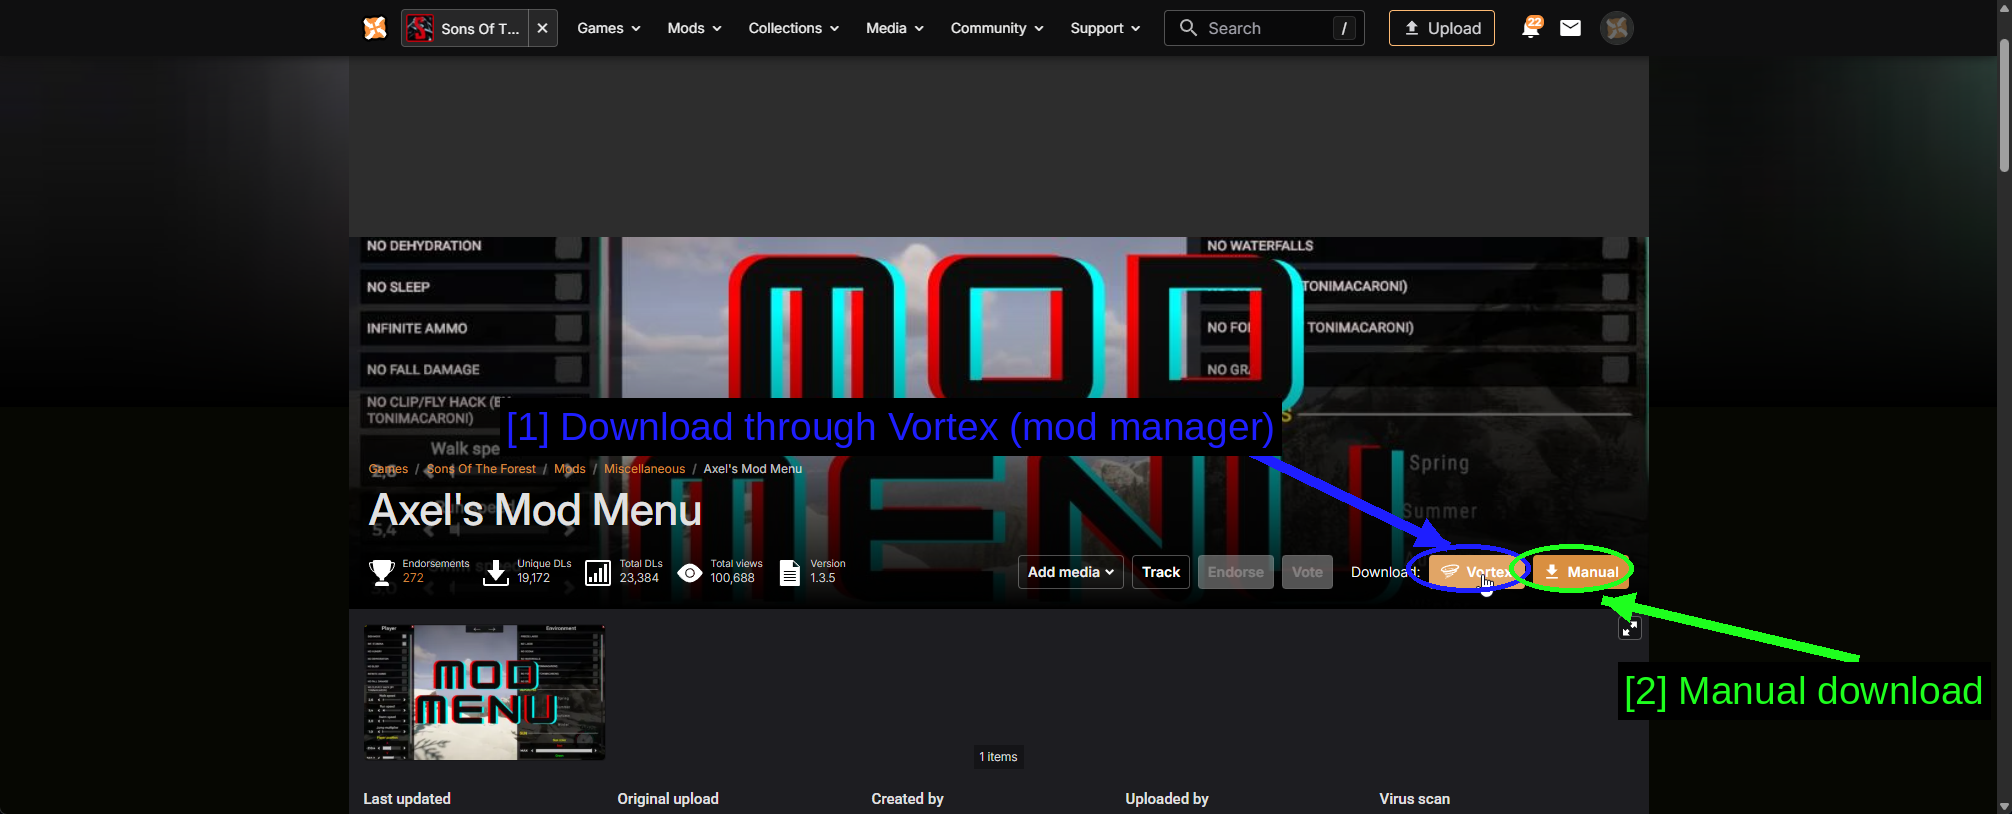Expand the Community menu
2012x814 pixels.
pos(997,28)
